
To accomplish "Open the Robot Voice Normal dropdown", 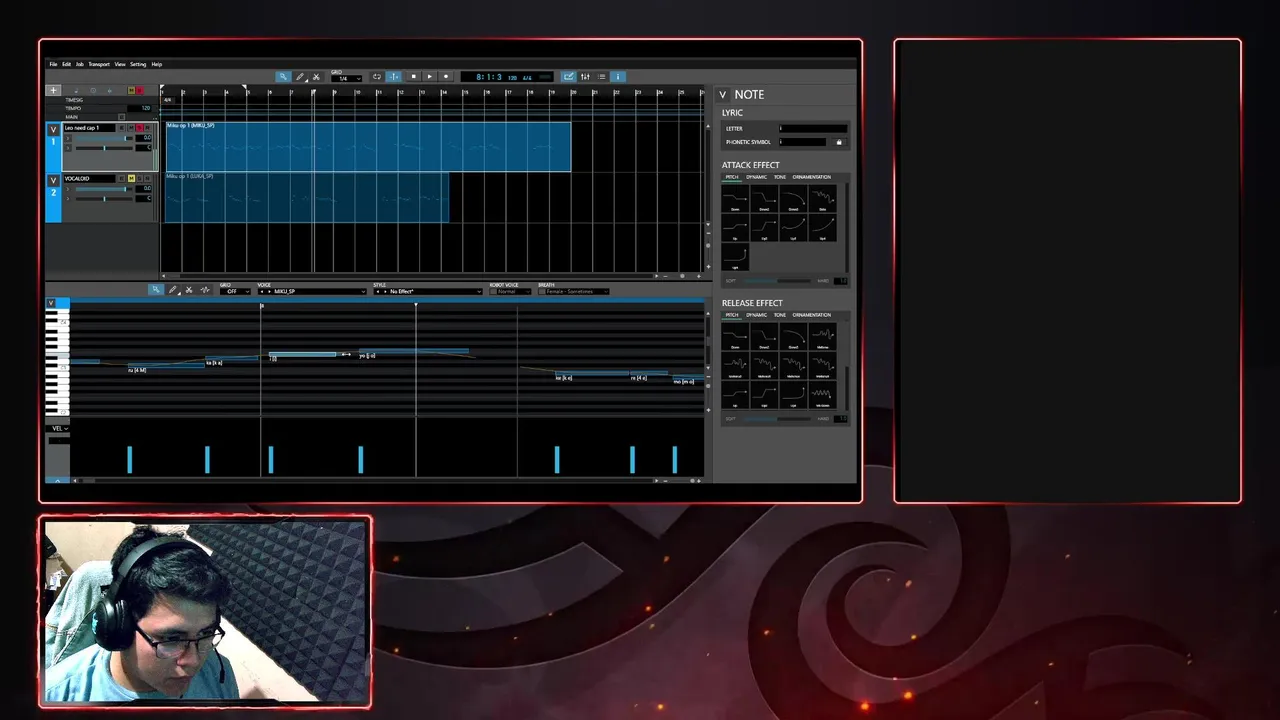I will click(515, 291).
